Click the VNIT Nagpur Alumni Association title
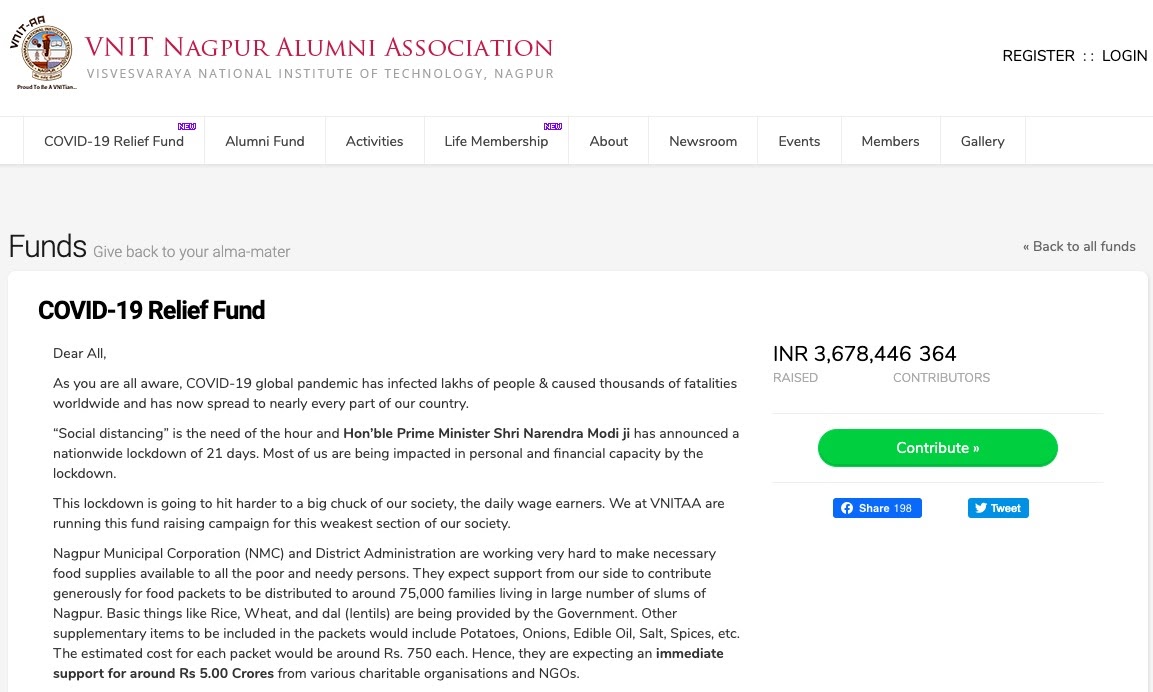Screen dimensions: 1153x692 tap(318, 47)
